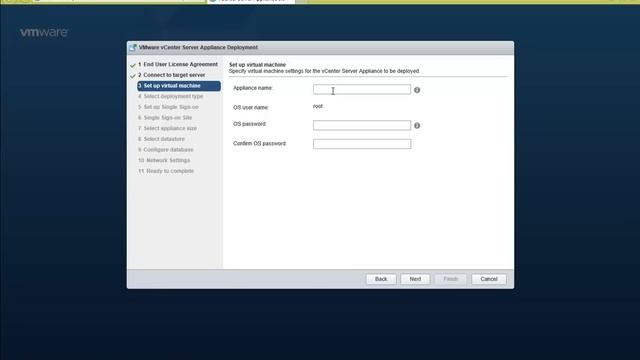The image size is (640, 360).
Task: Select step 9 Configure database
Action: [x=166, y=150]
